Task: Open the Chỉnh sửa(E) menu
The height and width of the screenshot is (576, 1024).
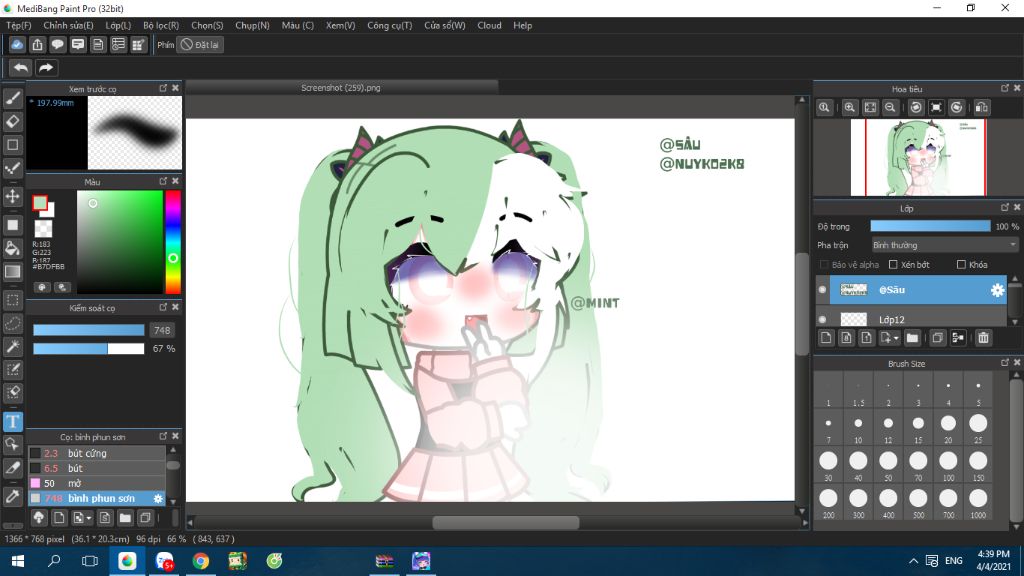Action: [x=69, y=25]
